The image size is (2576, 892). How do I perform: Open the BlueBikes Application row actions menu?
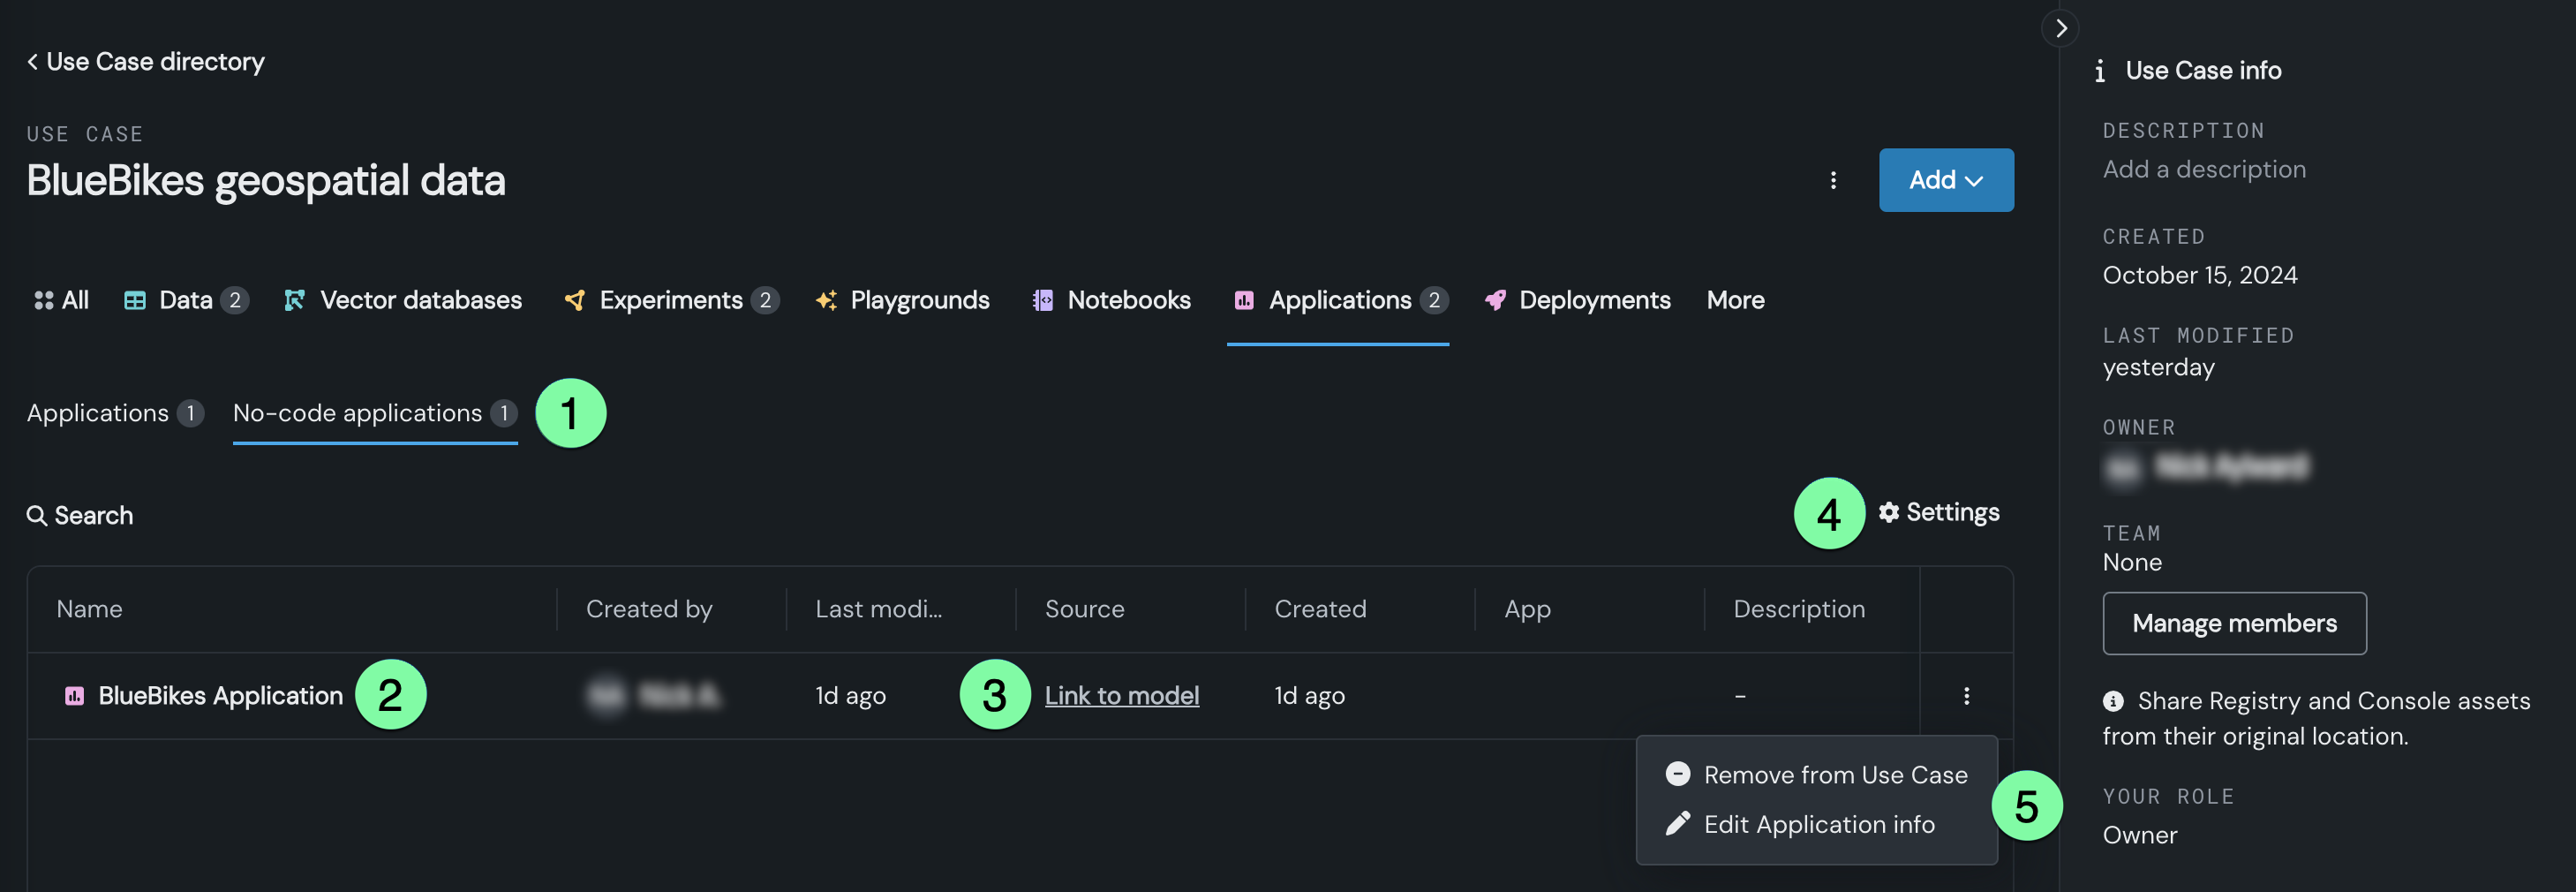1965,695
